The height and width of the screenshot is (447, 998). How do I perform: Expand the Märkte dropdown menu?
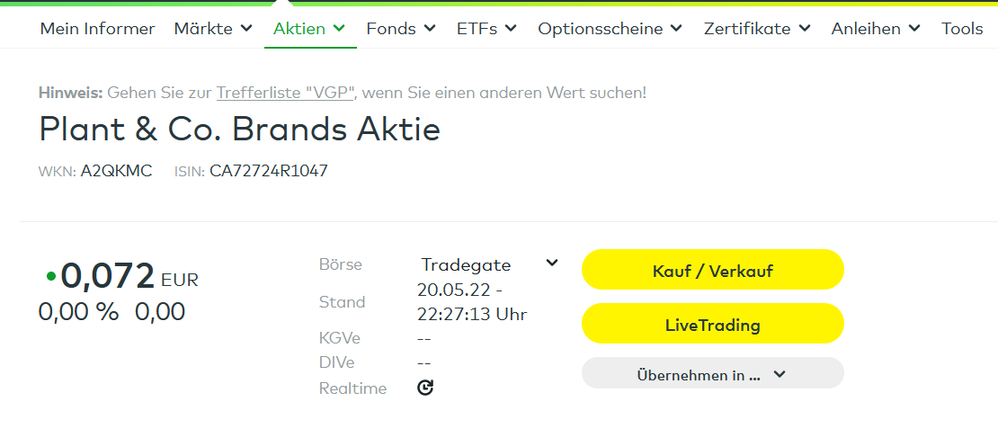(x=213, y=29)
